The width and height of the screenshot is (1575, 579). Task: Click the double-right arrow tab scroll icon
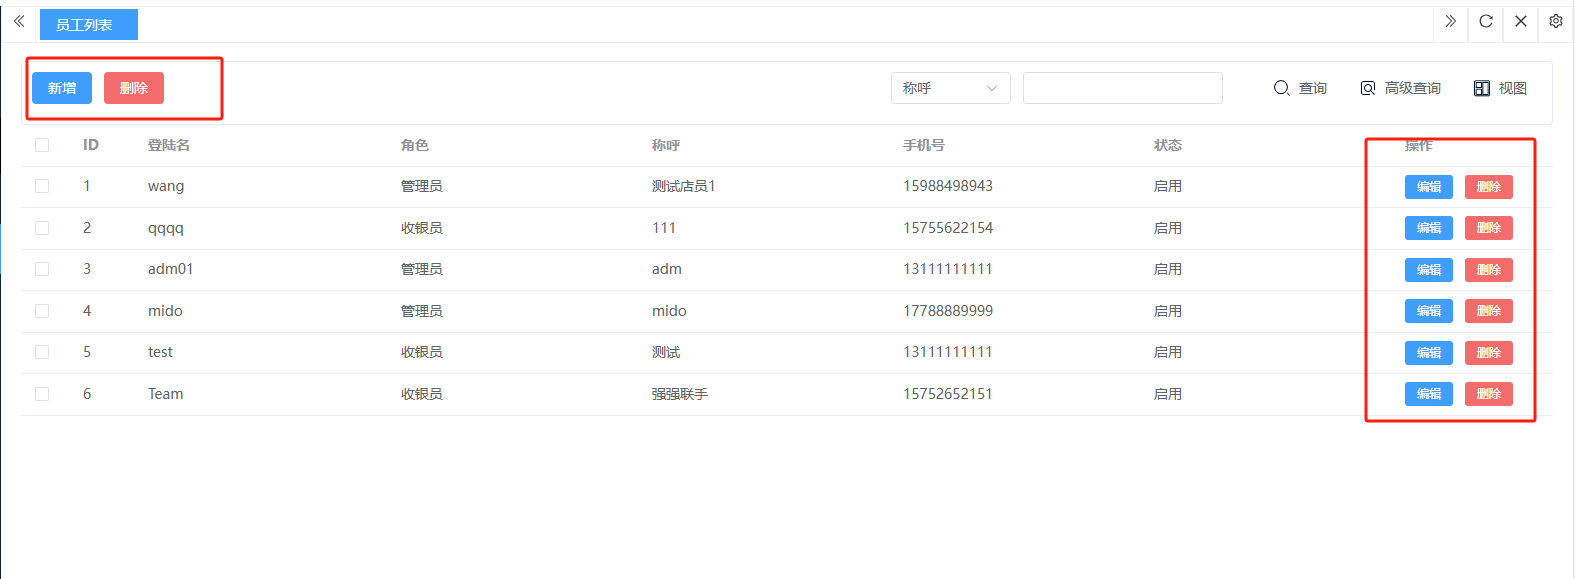1450,21
